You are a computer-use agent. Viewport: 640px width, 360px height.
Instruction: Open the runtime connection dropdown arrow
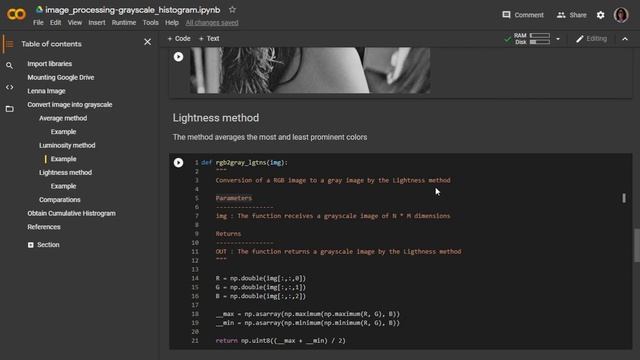[558, 39]
